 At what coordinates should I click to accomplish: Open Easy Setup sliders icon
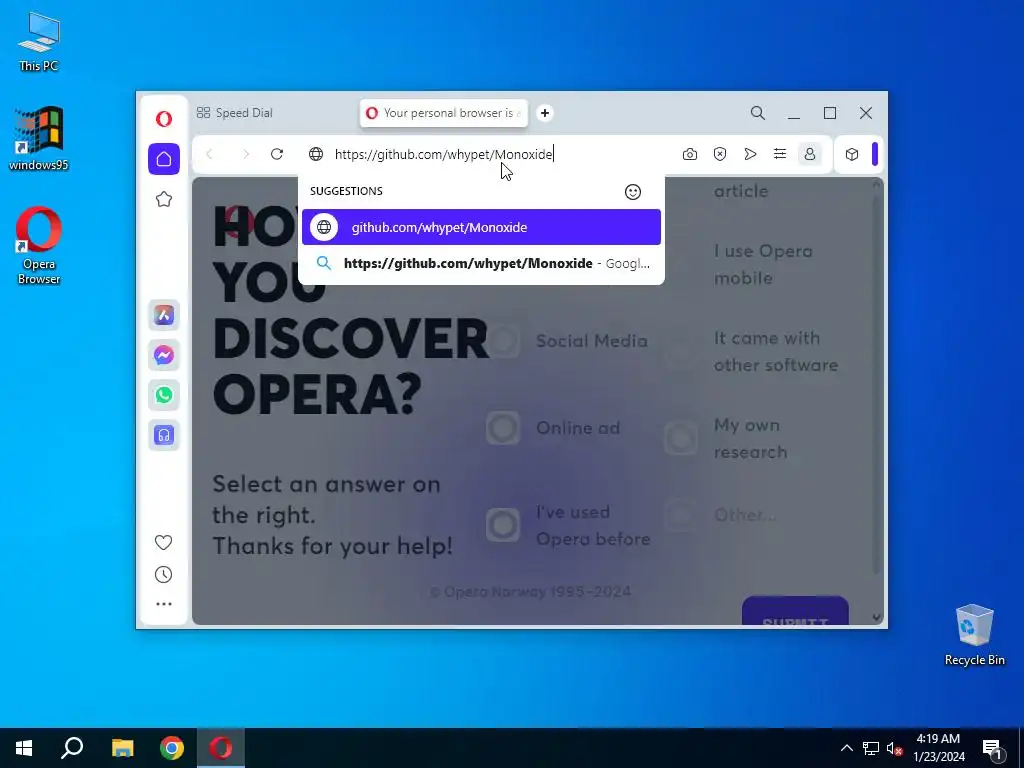(780, 154)
